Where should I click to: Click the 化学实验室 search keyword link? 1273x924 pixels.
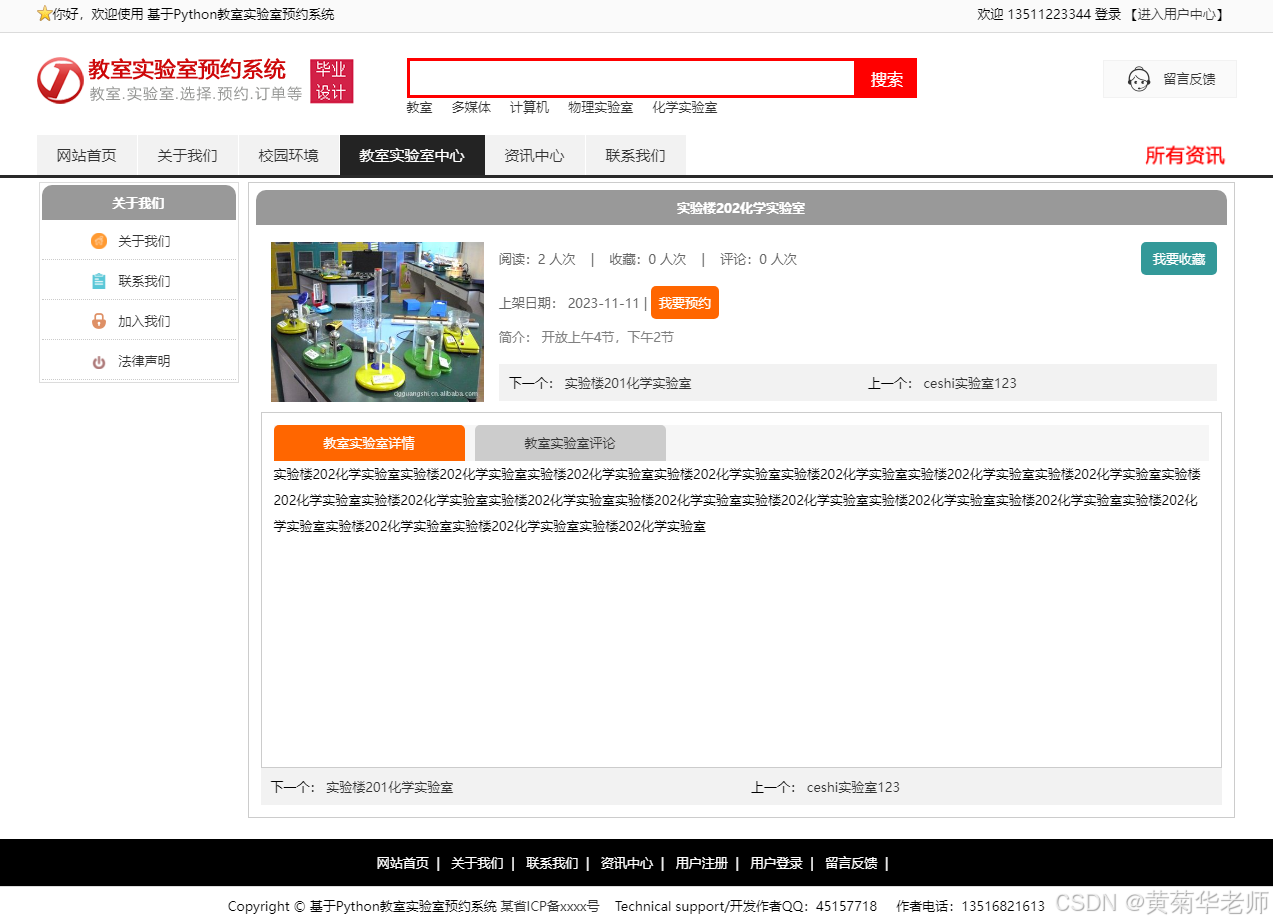685,107
